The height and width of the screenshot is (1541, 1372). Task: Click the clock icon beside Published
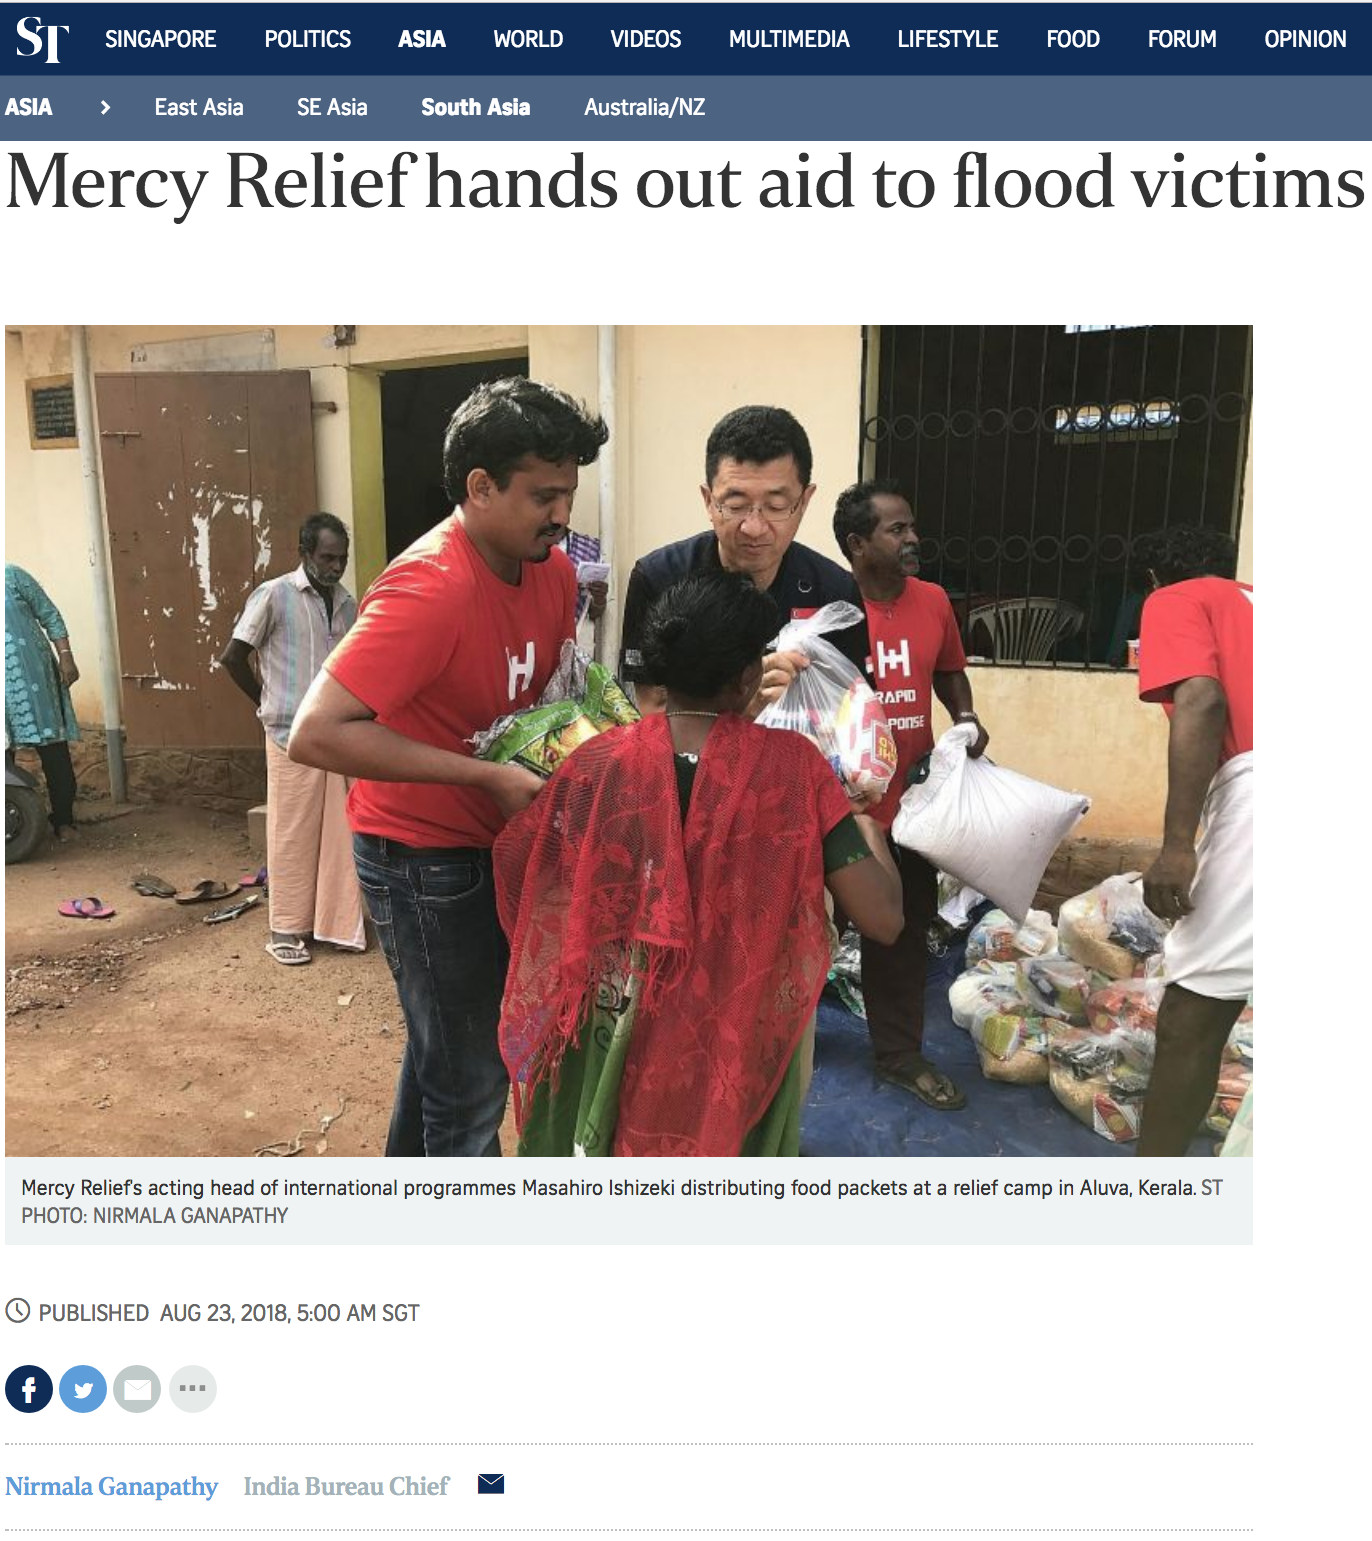[18, 1311]
